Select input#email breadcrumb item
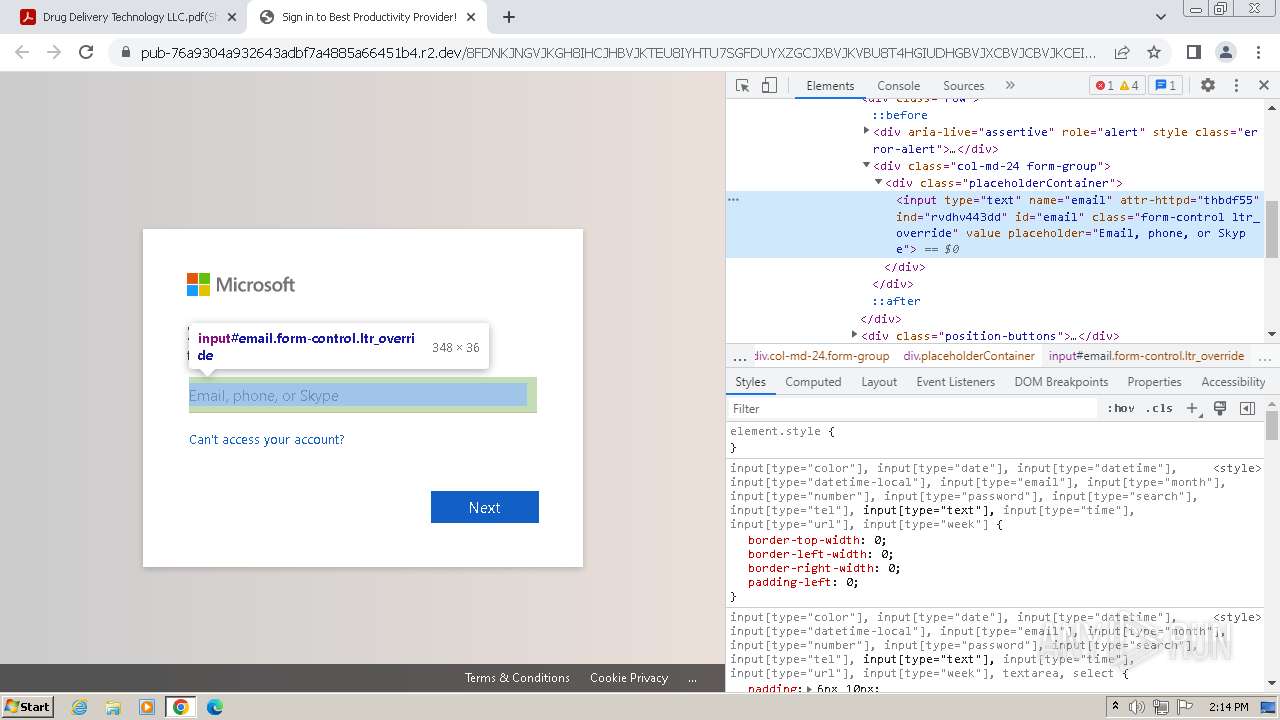Image resolution: width=1280 pixels, height=720 pixels. [x=1146, y=356]
